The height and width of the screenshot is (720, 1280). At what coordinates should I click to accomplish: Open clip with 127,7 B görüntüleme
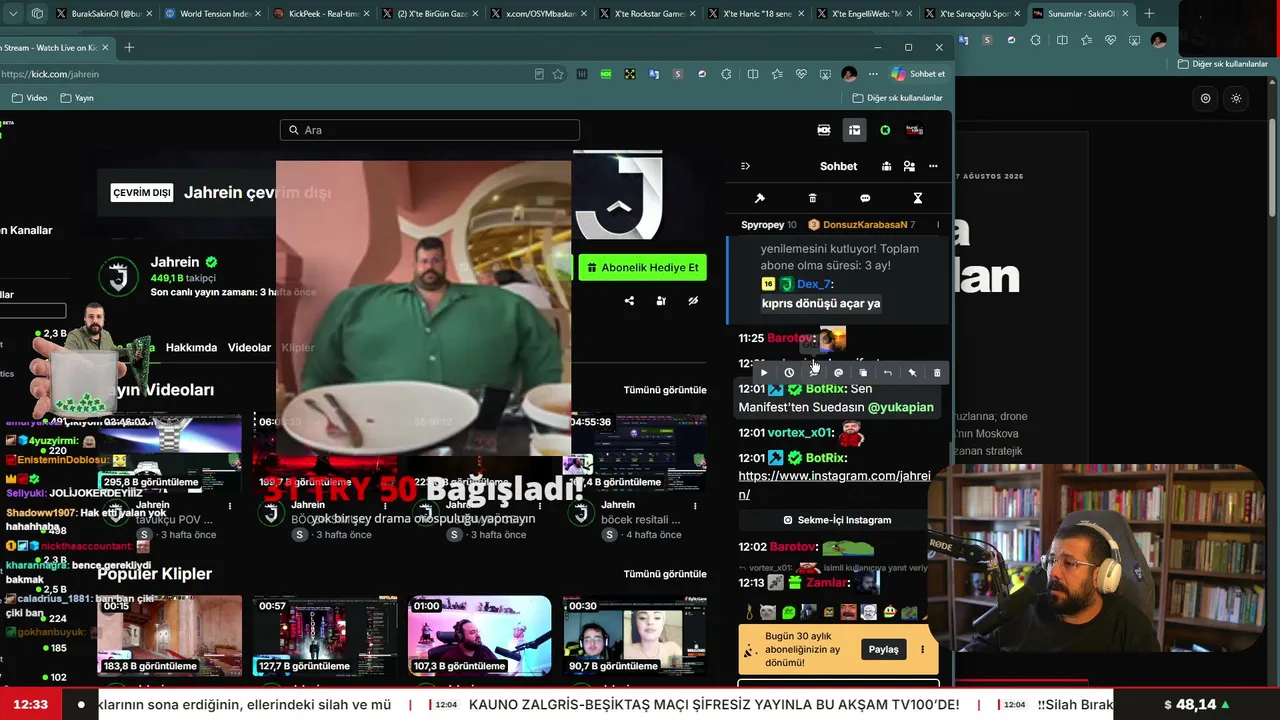click(x=324, y=636)
